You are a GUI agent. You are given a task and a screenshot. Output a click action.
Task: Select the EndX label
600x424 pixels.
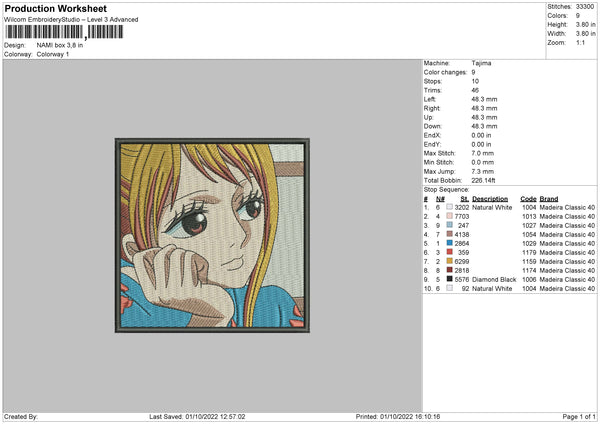(432, 135)
